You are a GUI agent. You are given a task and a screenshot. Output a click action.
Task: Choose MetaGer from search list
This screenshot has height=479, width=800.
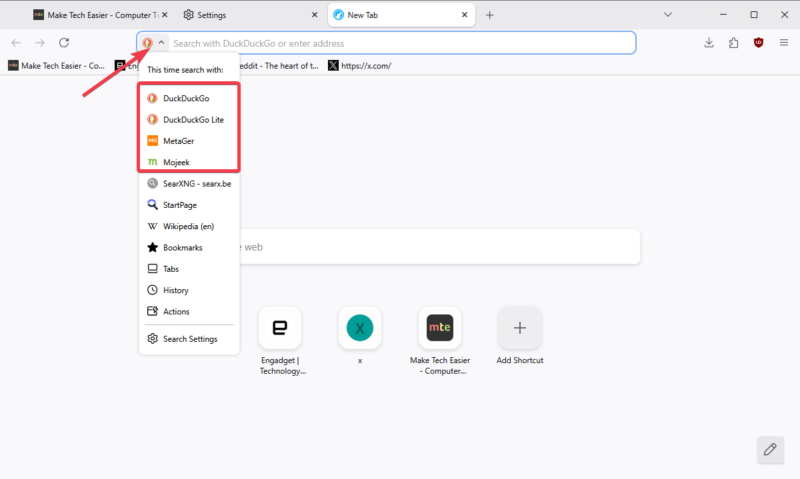click(x=179, y=141)
